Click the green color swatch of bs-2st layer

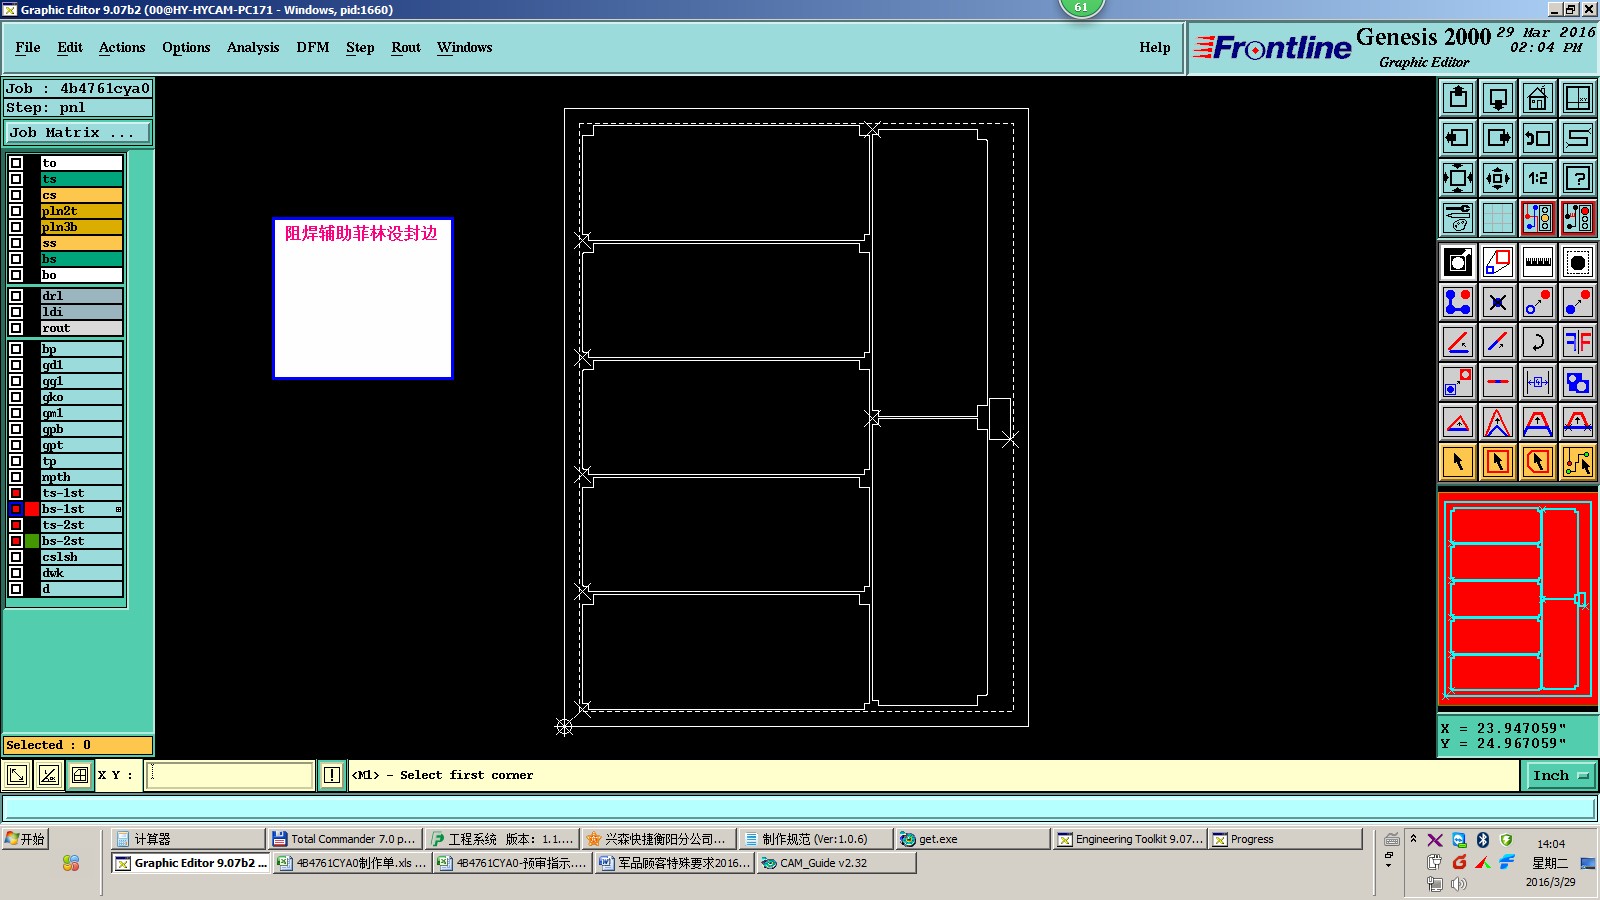[32, 541]
